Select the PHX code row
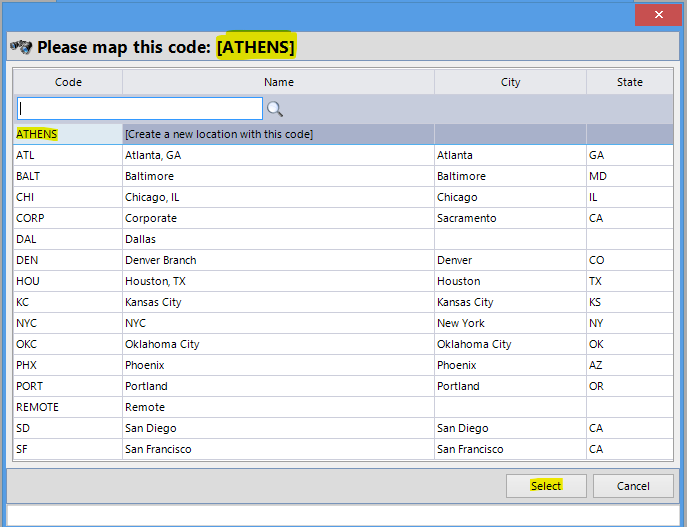Screen dimensions: 687x527 [x=68, y=365]
